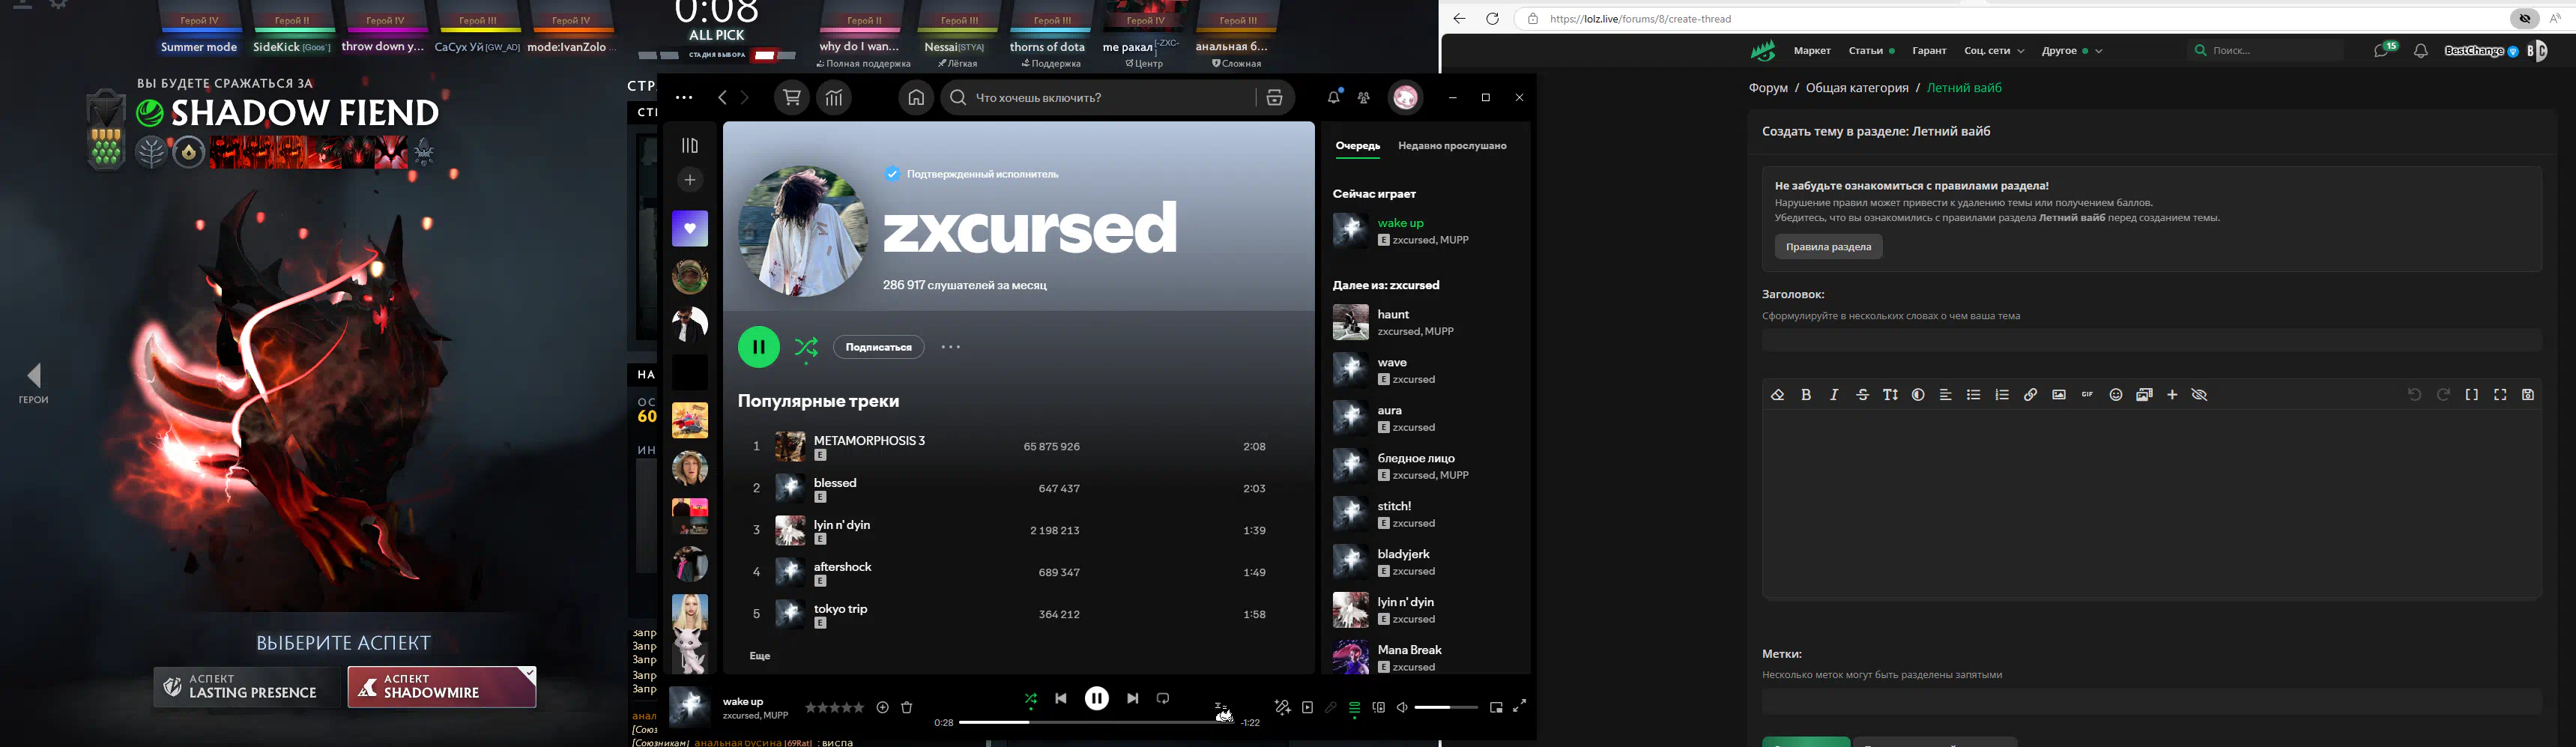The width and height of the screenshot is (2576, 747).
Task: Select 'Mana Break' in the queue
Action: (1426, 658)
